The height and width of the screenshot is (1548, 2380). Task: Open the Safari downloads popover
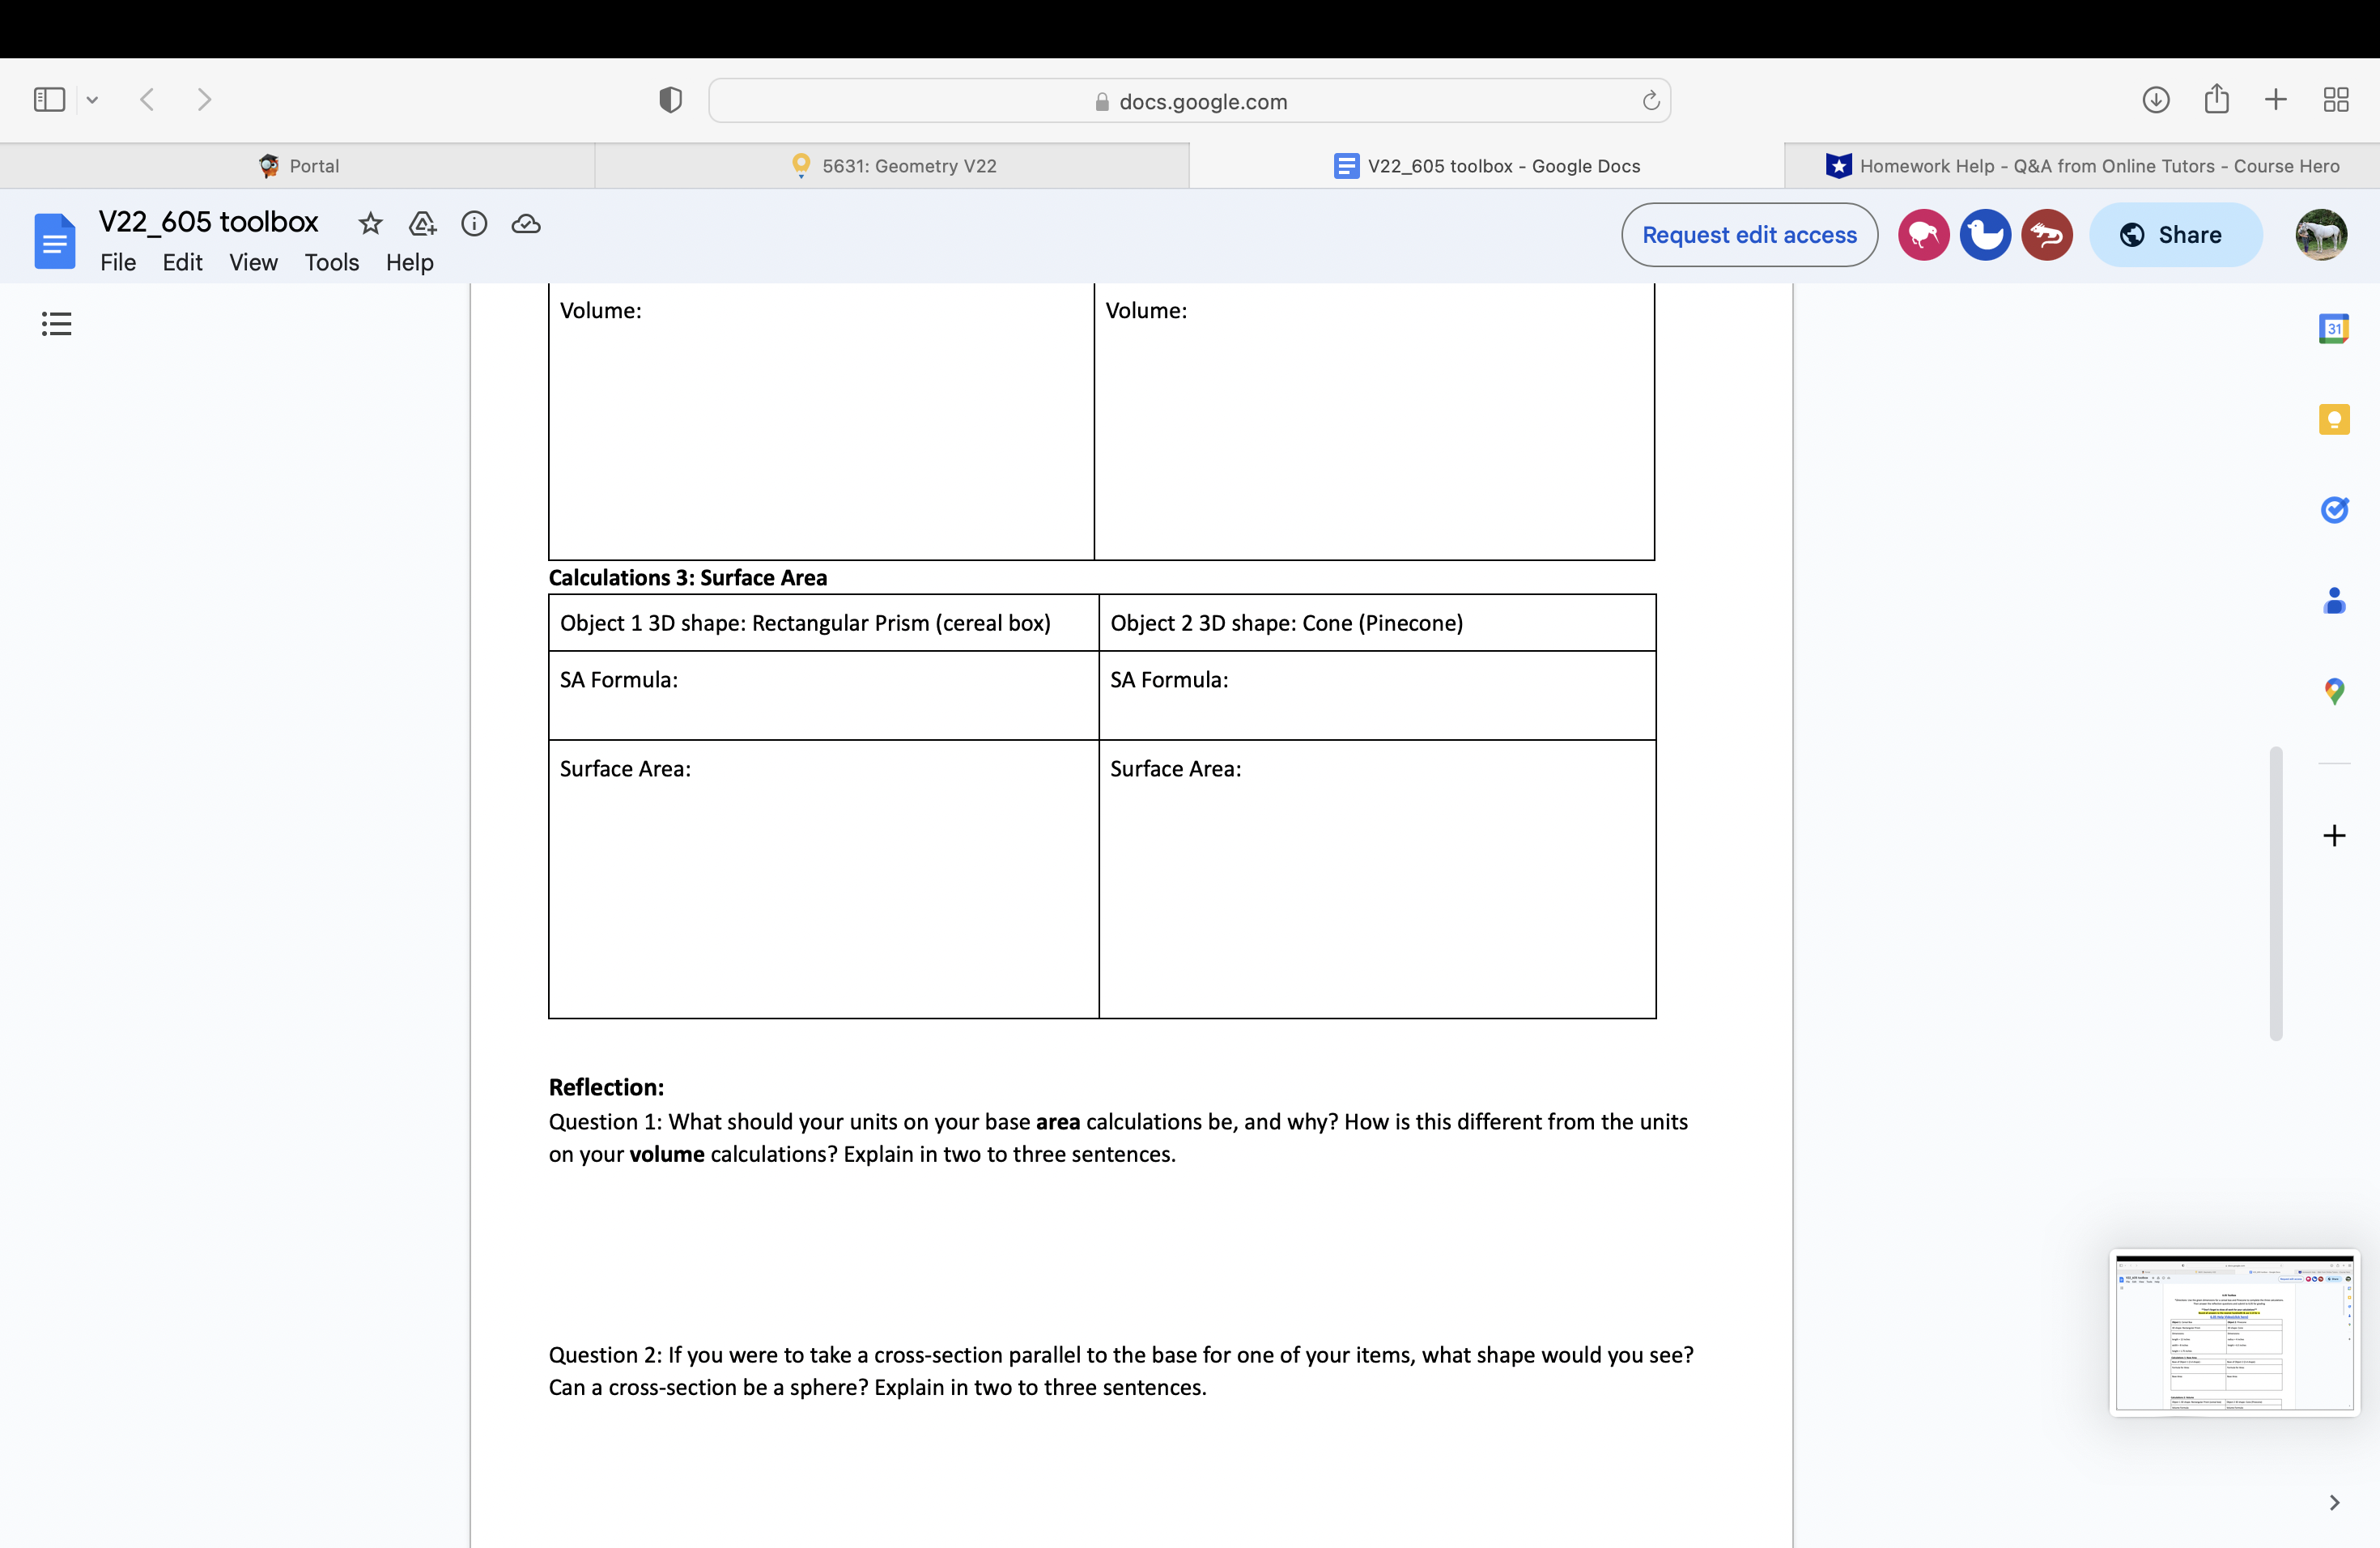pos(2156,99)
